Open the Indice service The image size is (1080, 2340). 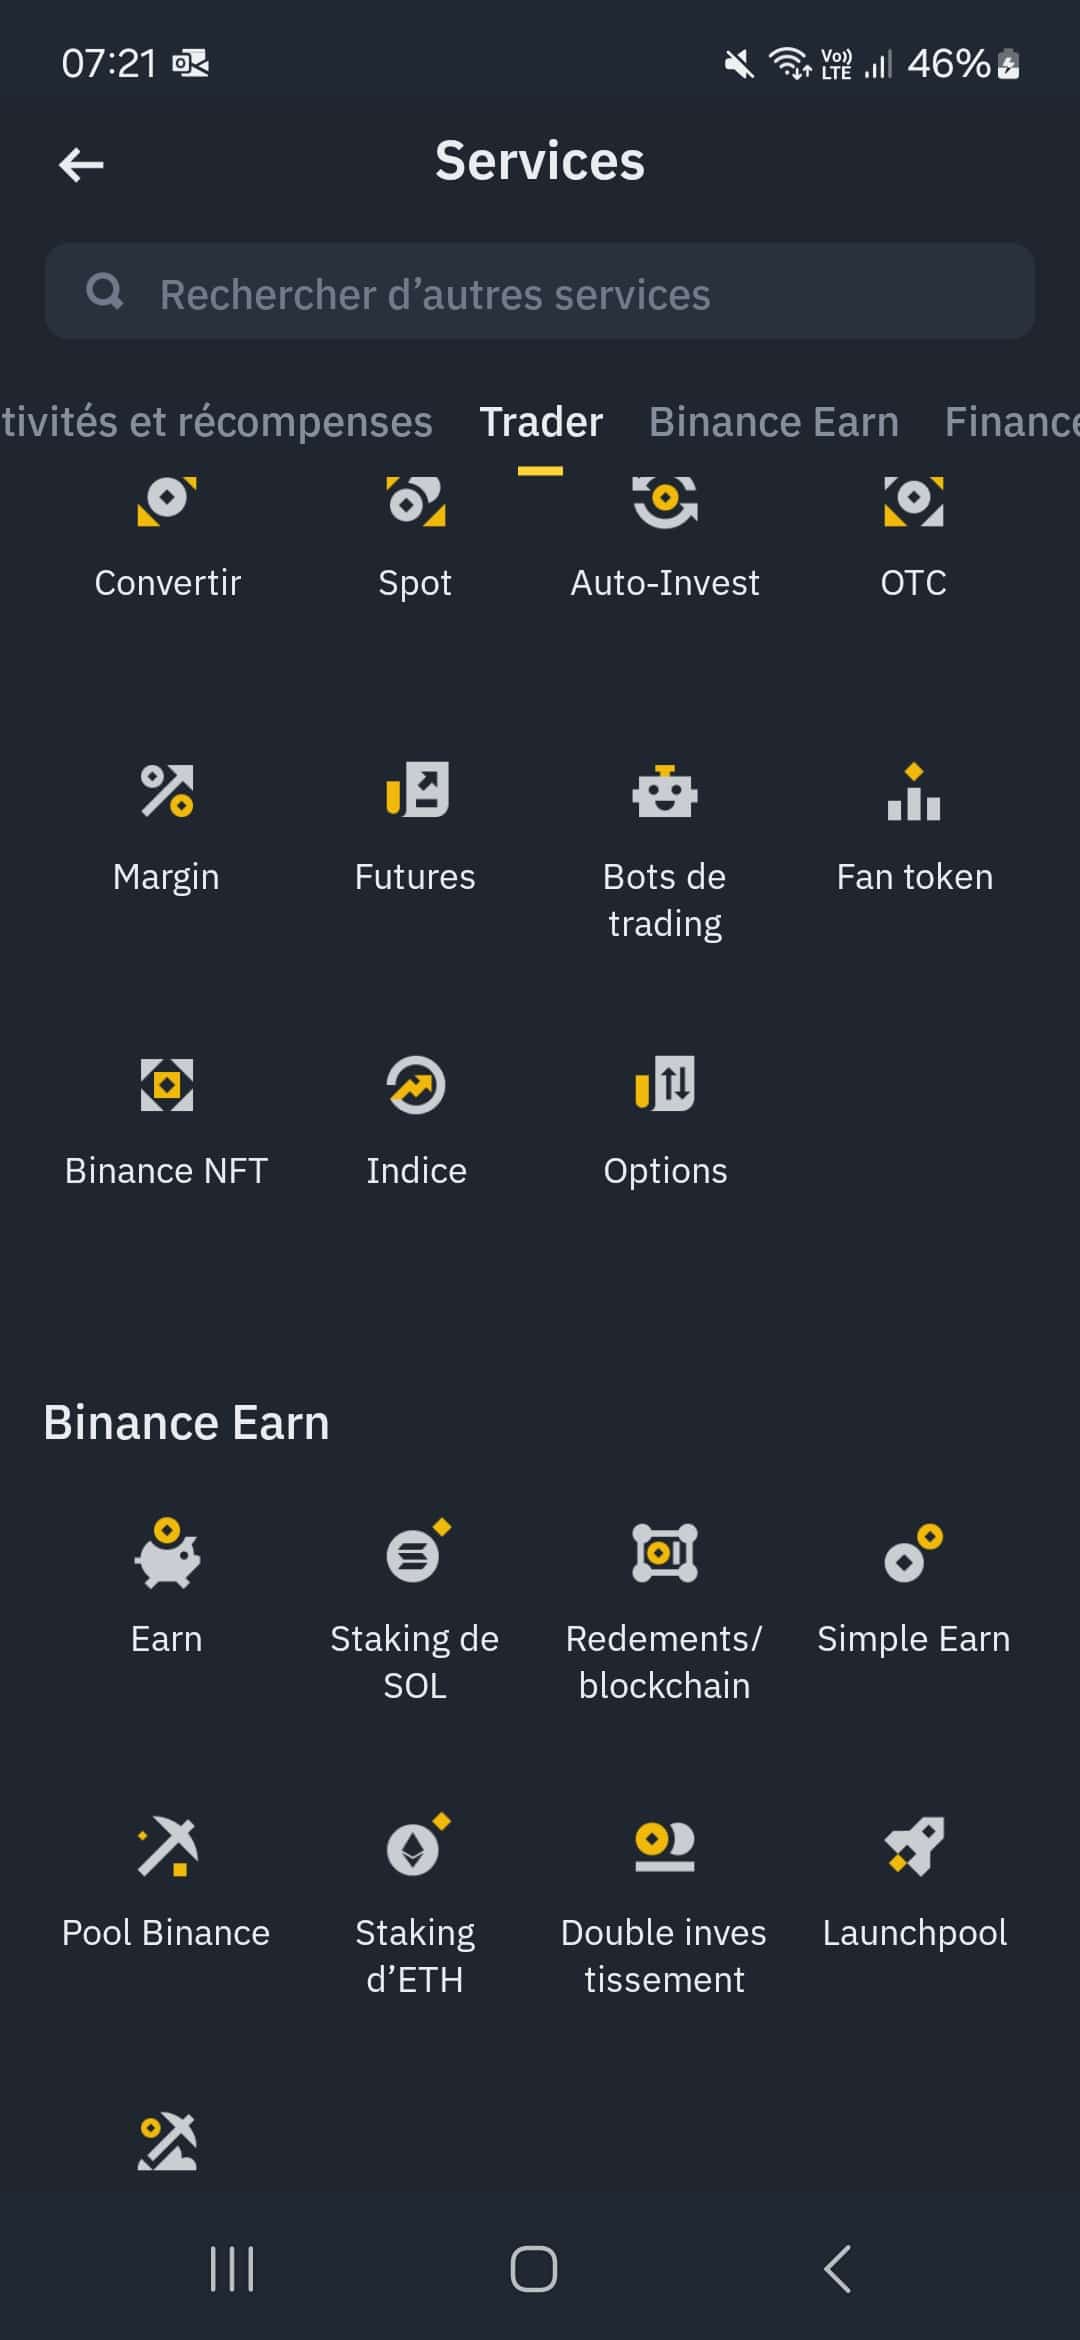415,1086
